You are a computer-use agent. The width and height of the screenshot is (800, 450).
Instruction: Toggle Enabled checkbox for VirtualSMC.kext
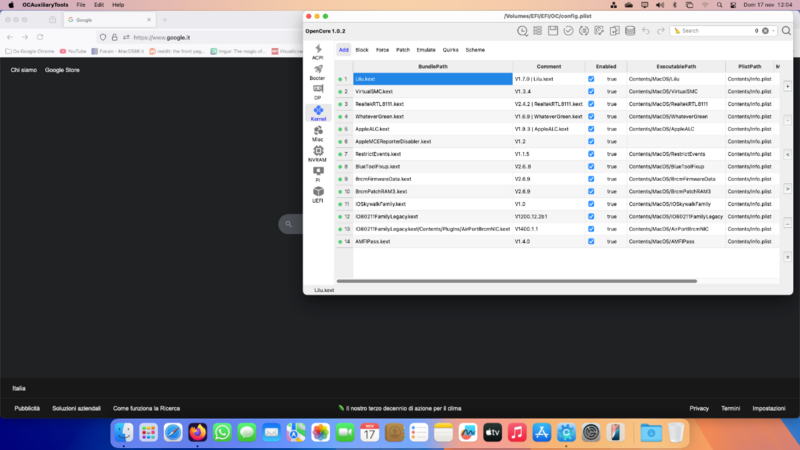point(591,91)
